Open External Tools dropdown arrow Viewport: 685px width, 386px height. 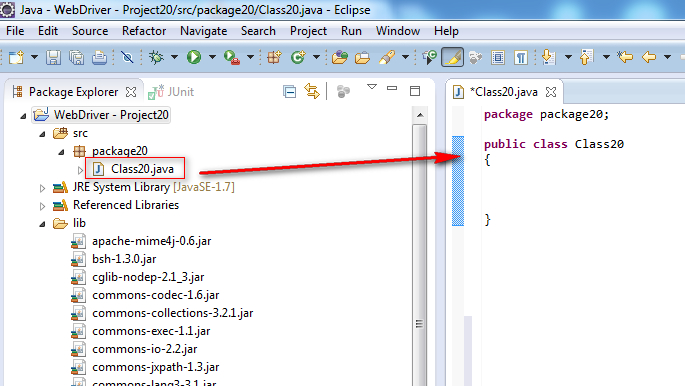250,57
